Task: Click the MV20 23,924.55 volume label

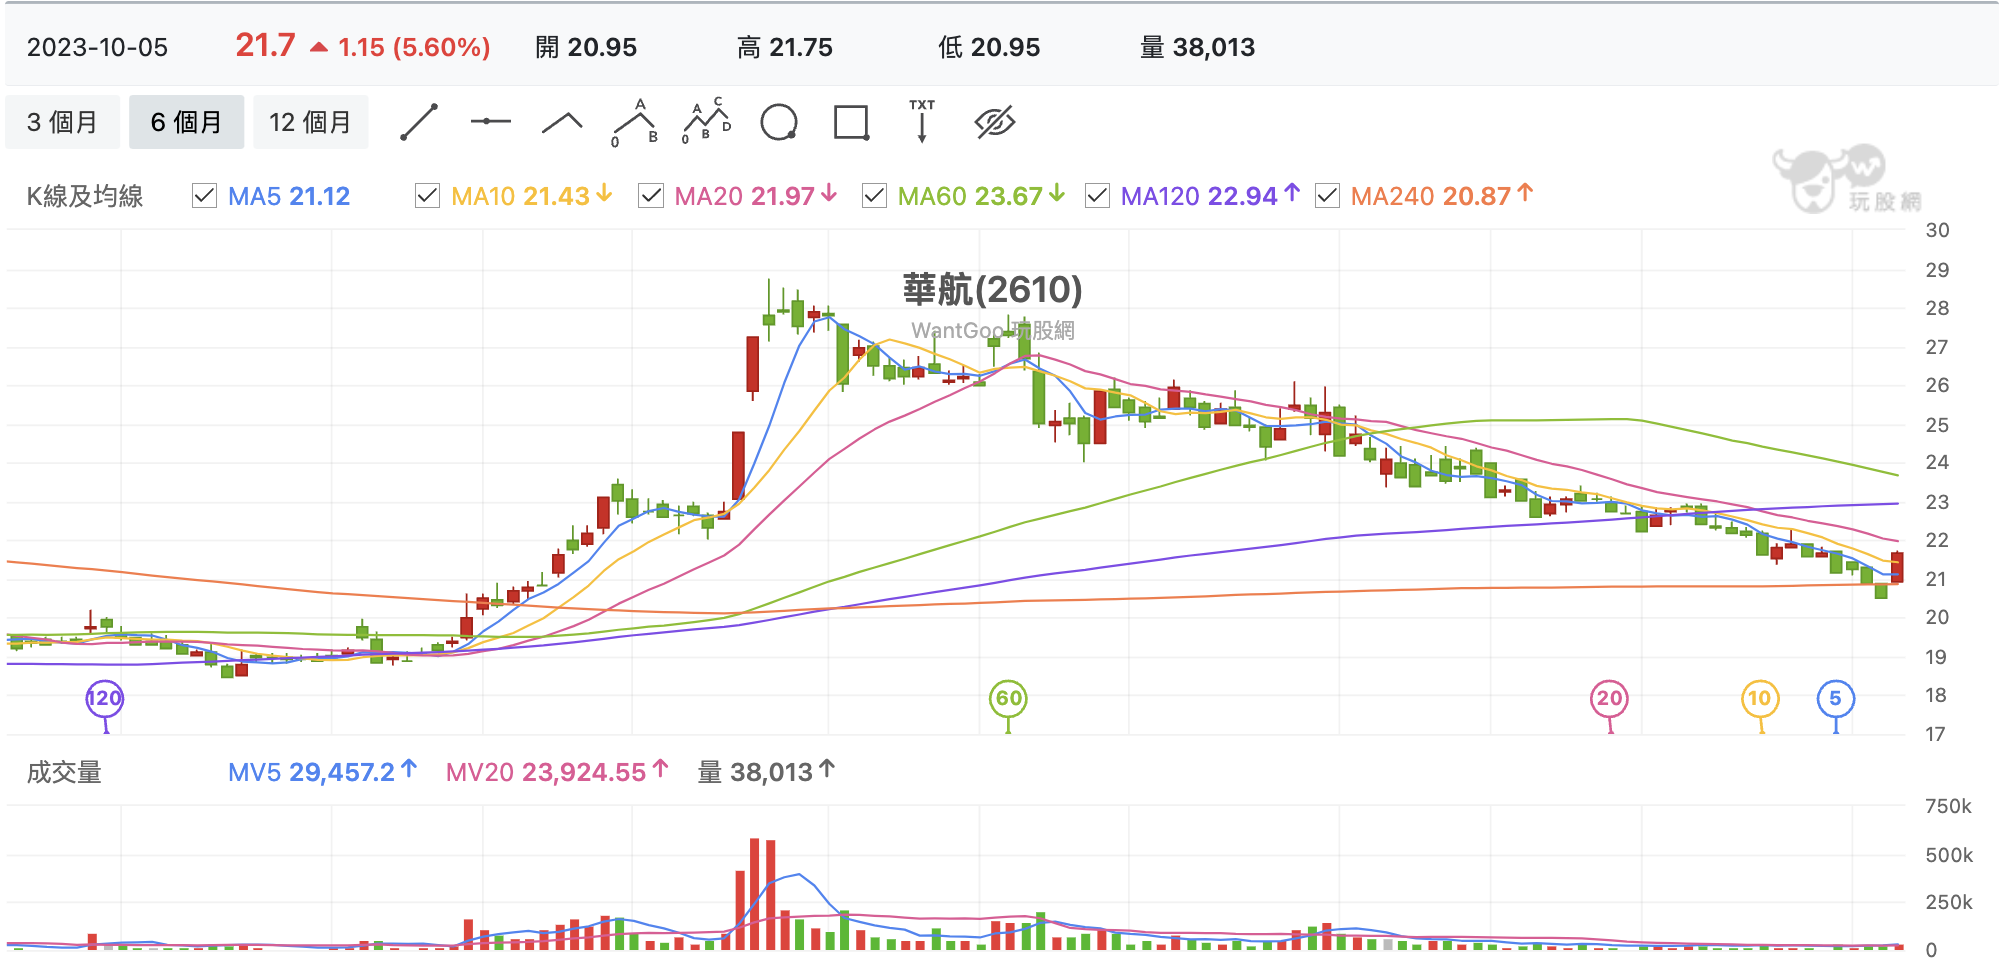Action: [546, 772]
